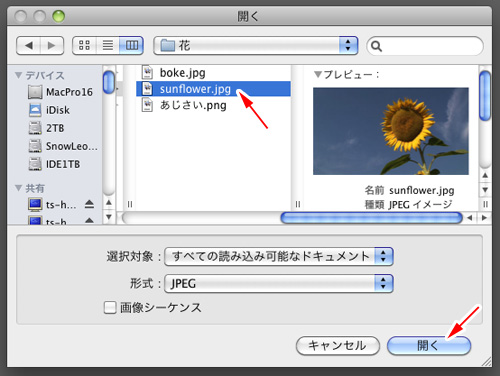Viewport: 500px width, 376px height.
Task: Switch to column view mode
Action: 131,45
